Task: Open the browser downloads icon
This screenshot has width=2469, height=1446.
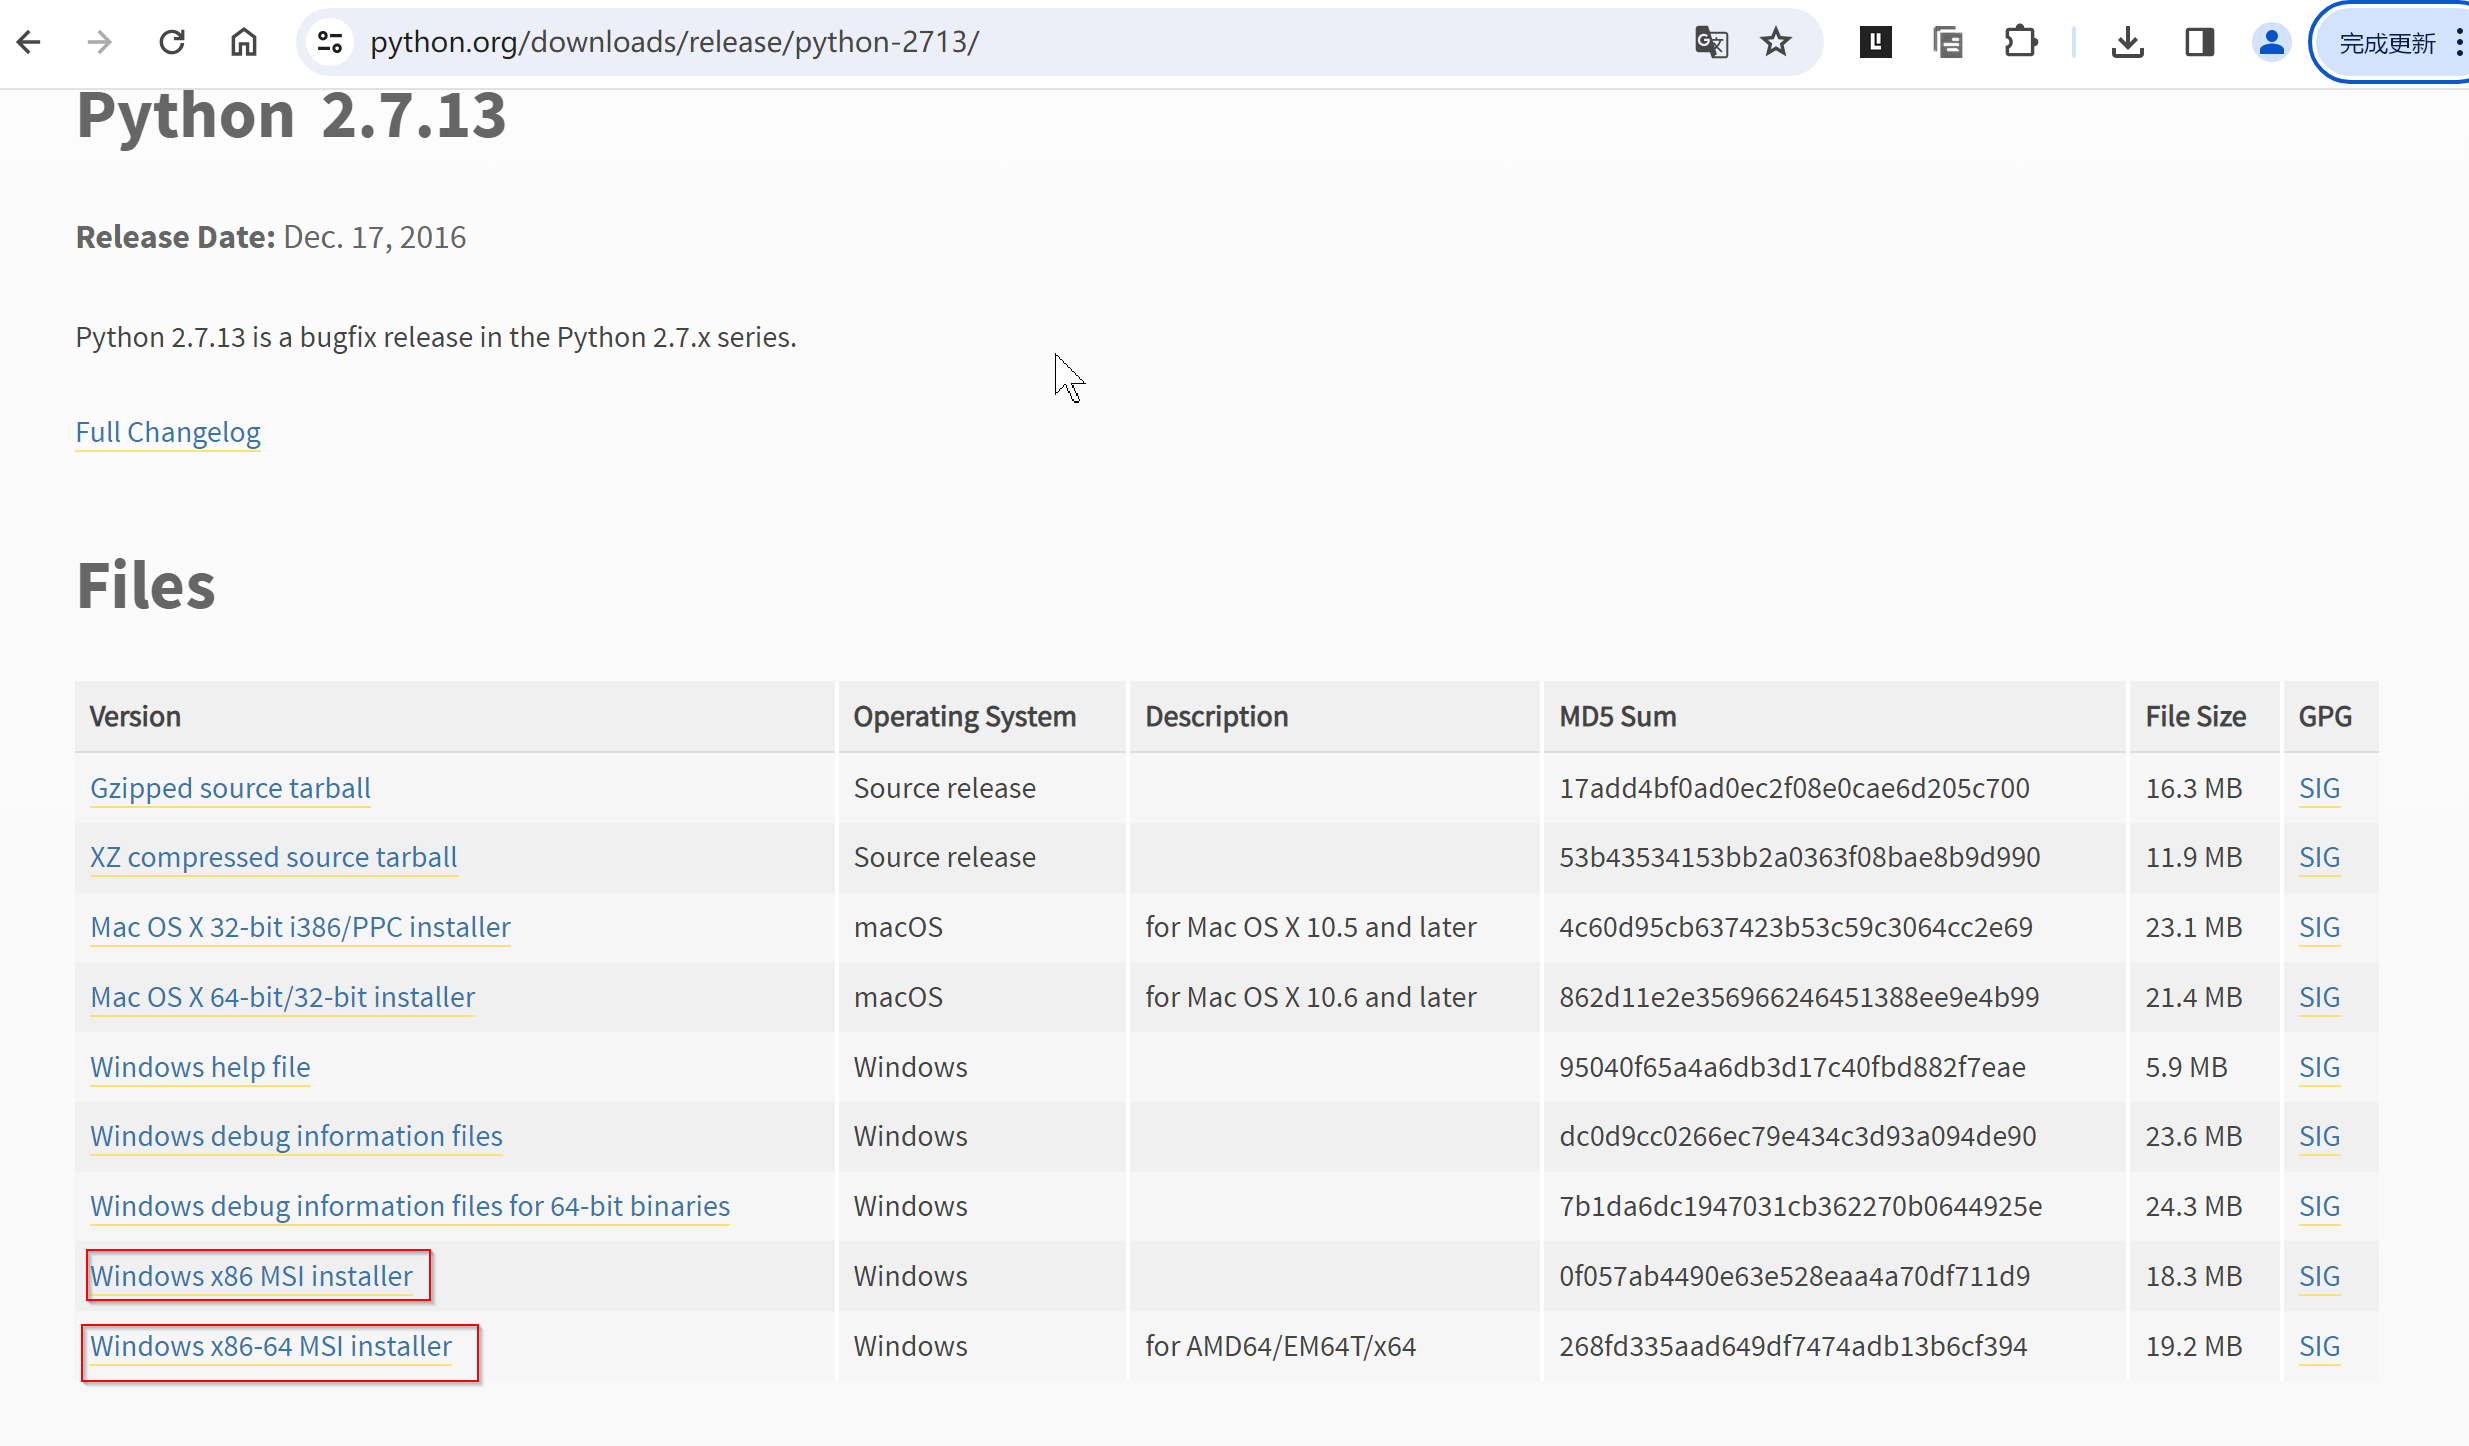Action: point(2127,42)
